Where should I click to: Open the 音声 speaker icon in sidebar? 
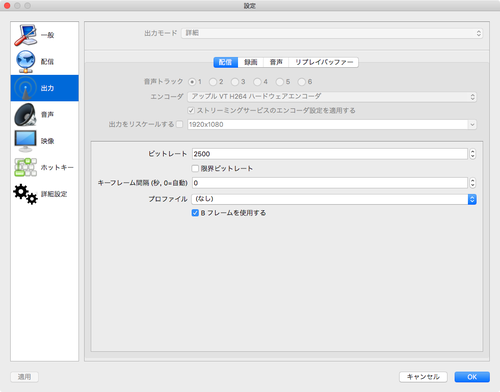point(25,115)
